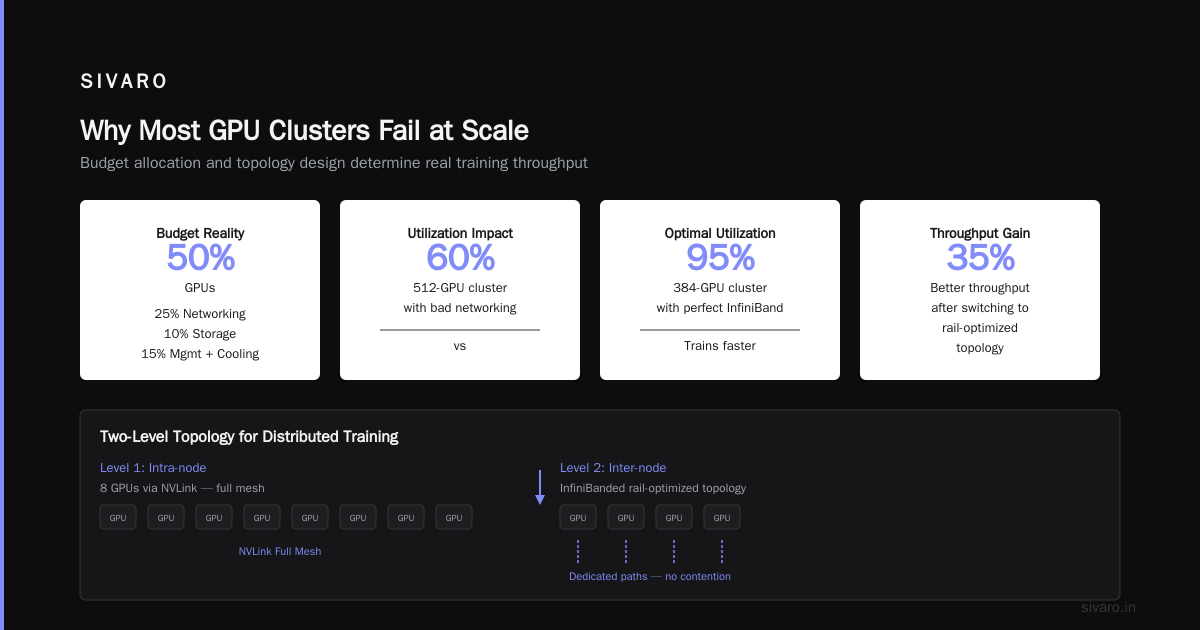1200x630 pixels.
Task: Click 'Dedicated paths — no contention' caption
Action: tap(650, 576)
